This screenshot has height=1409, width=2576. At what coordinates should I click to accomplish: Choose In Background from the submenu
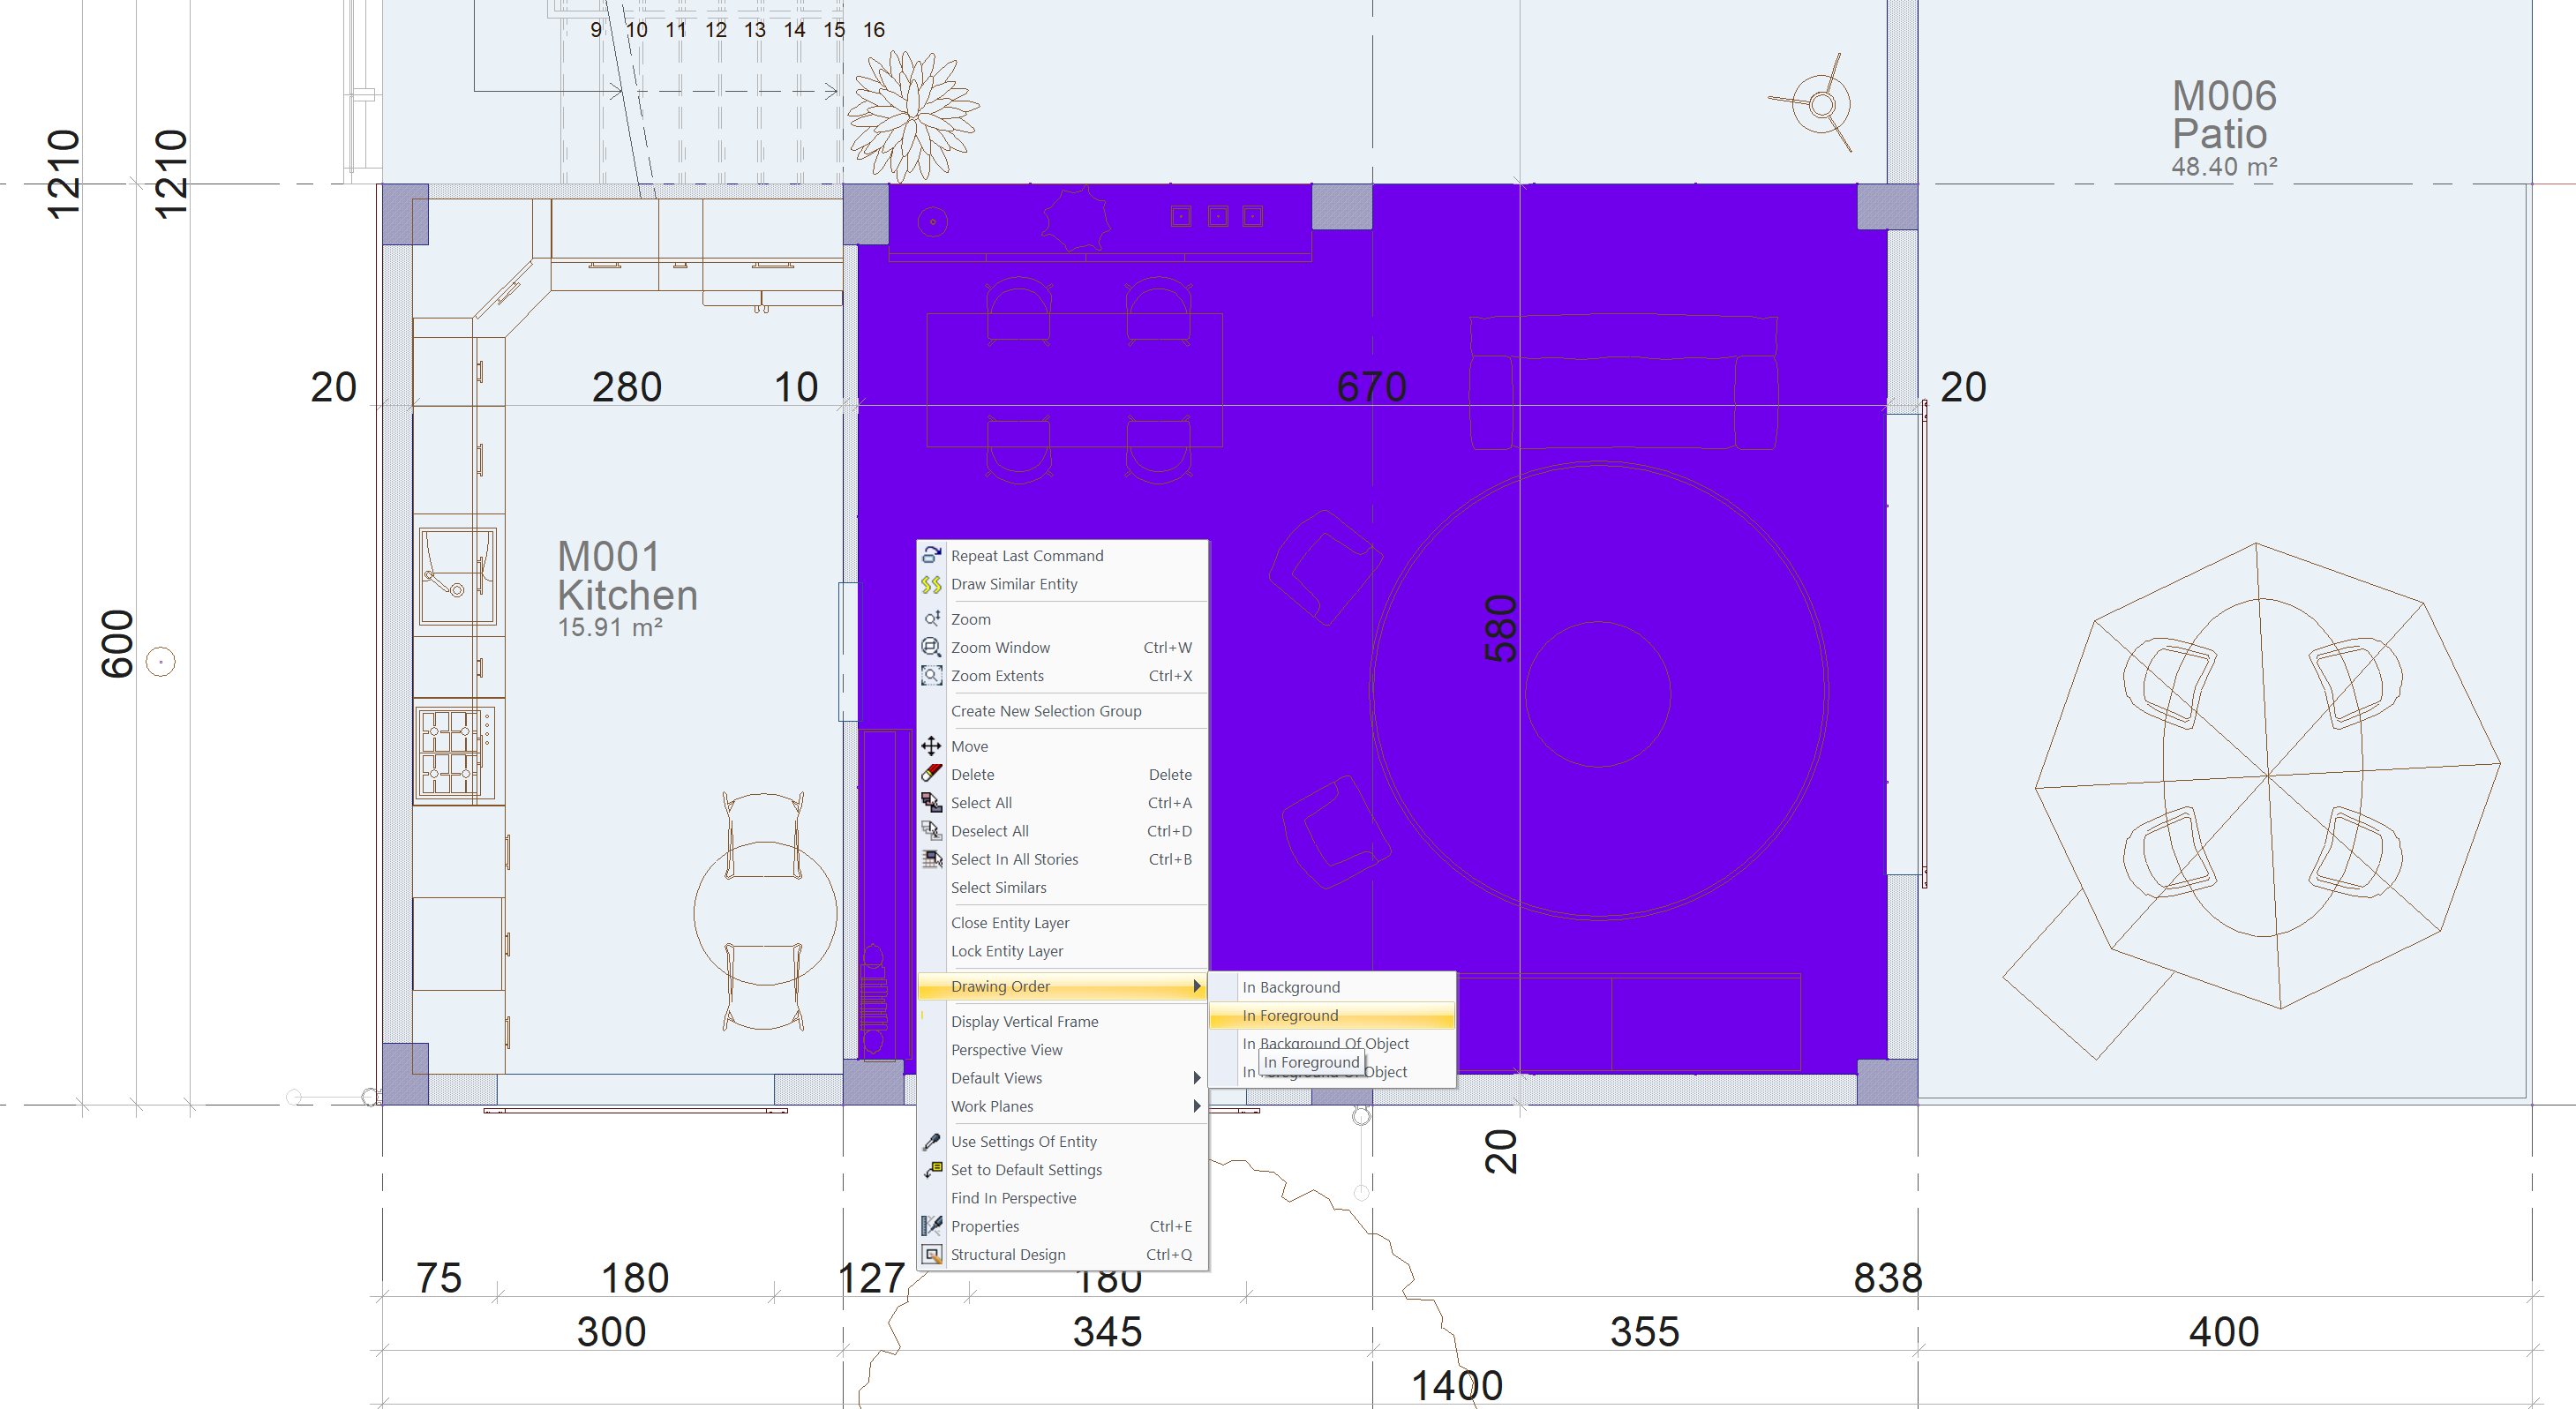[x=1290, y=987]
